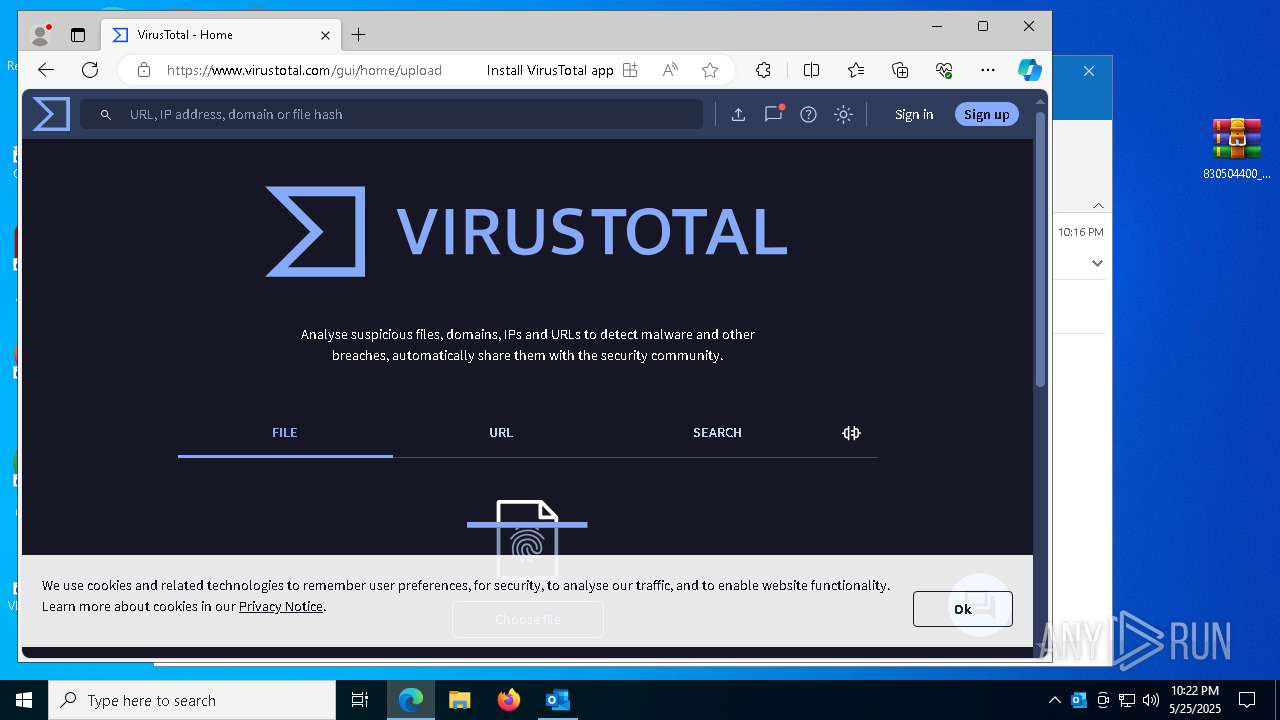Toggle the light/dark theme sun icon
The image size is (1280, 720).
pyautogui.click(x=843, y=114)
